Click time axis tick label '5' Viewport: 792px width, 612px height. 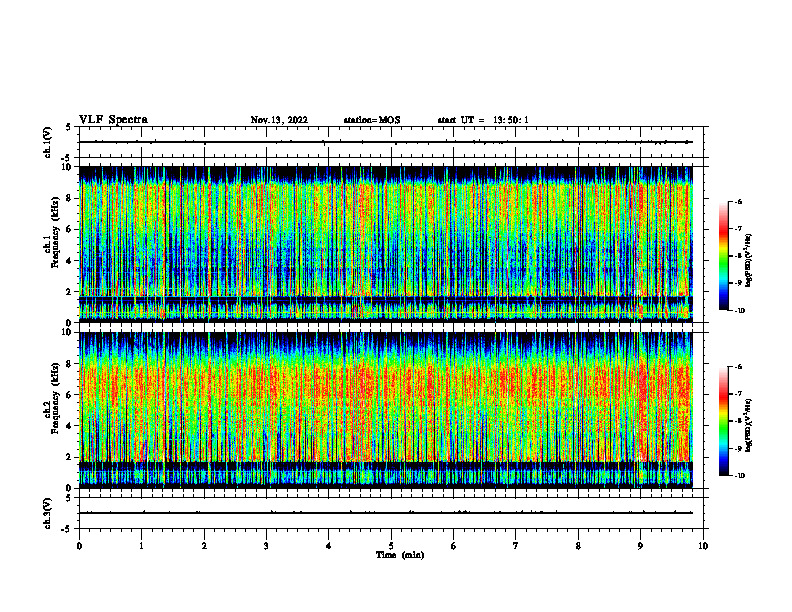pos(391,546)
